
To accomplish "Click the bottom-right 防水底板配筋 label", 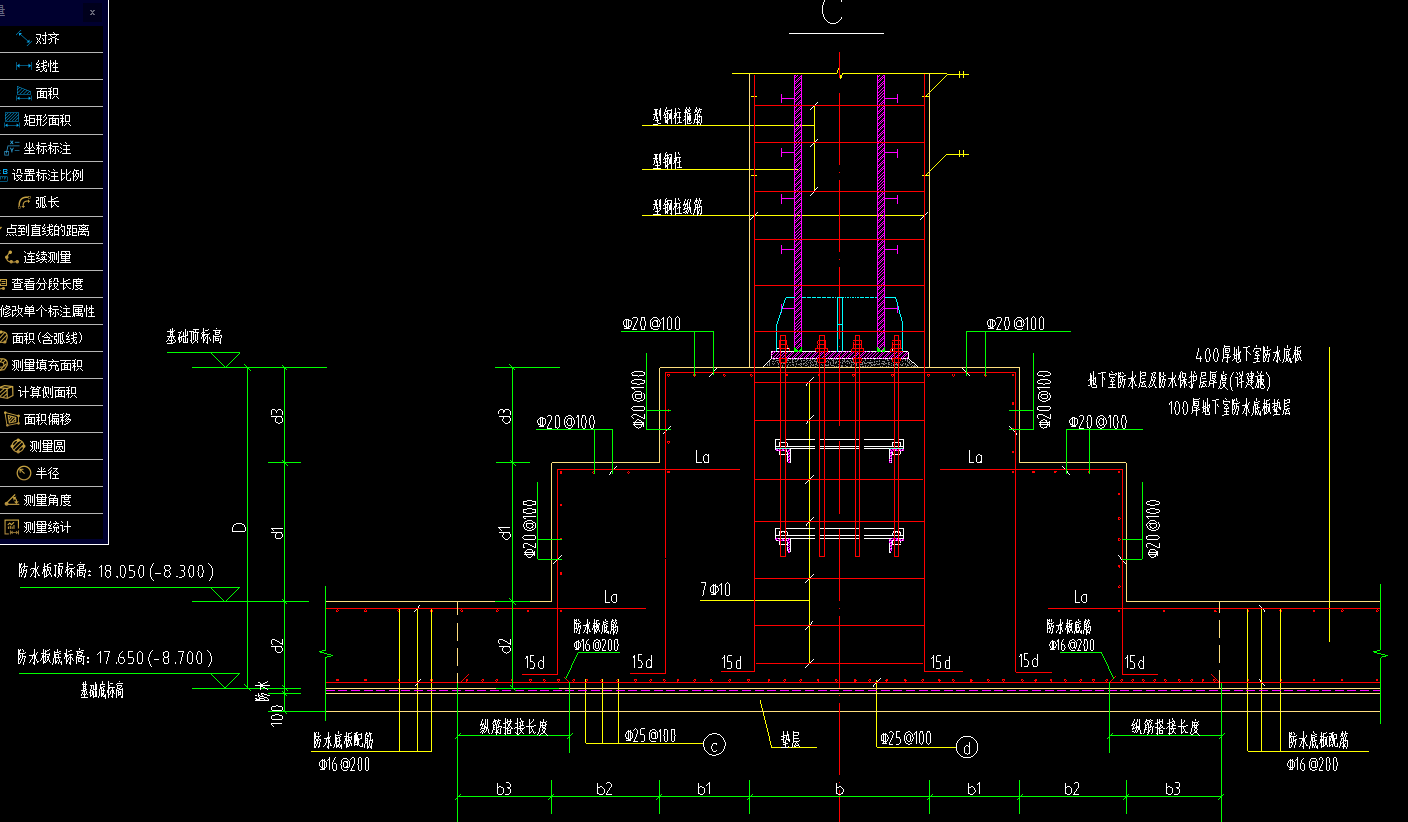I will [1318, 741].
